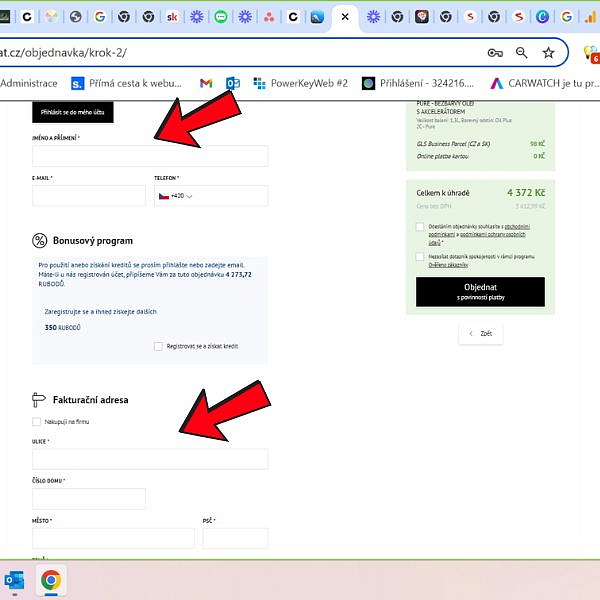600x600 pixels.
Task: Check 'Registrovat se a získat kredit' box
Action: click(158, 346)
